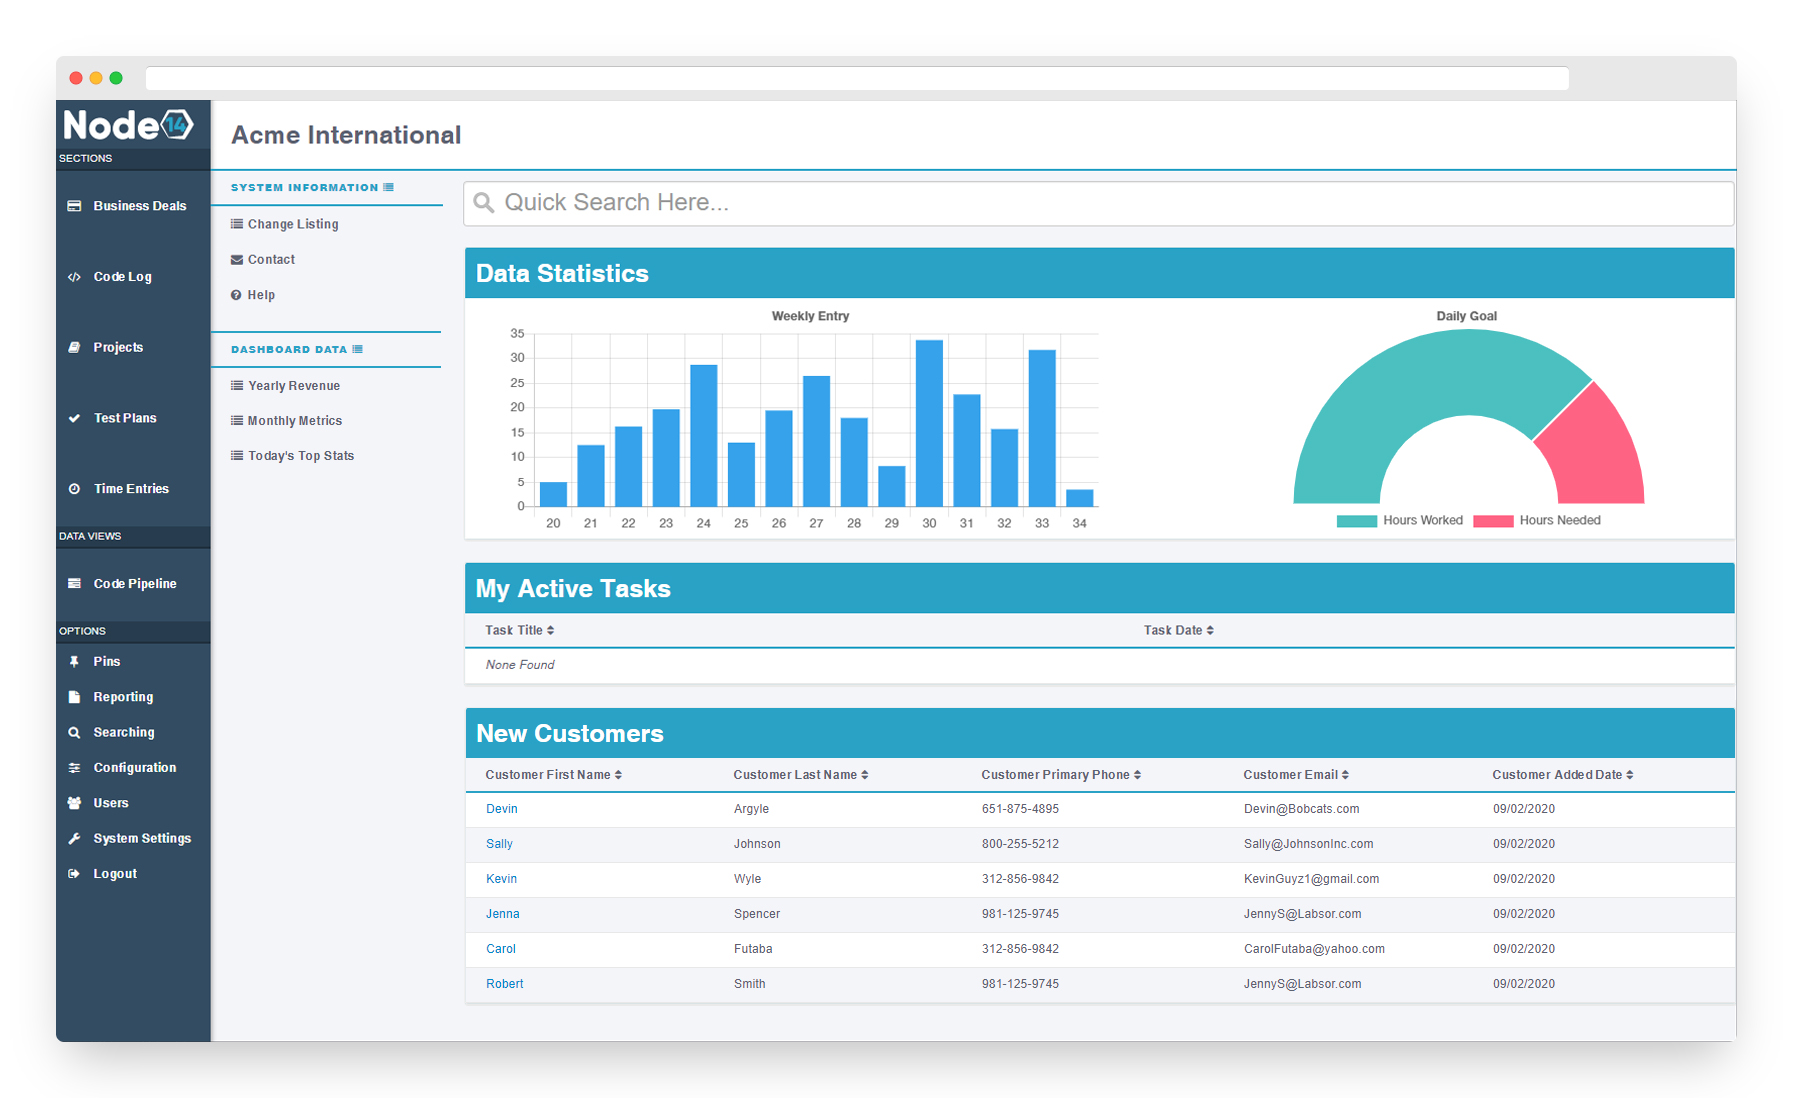This screenshot has height=1098, width=1793.
Task: Open the Monthly Metrics menu item
Action: (293, 420)
